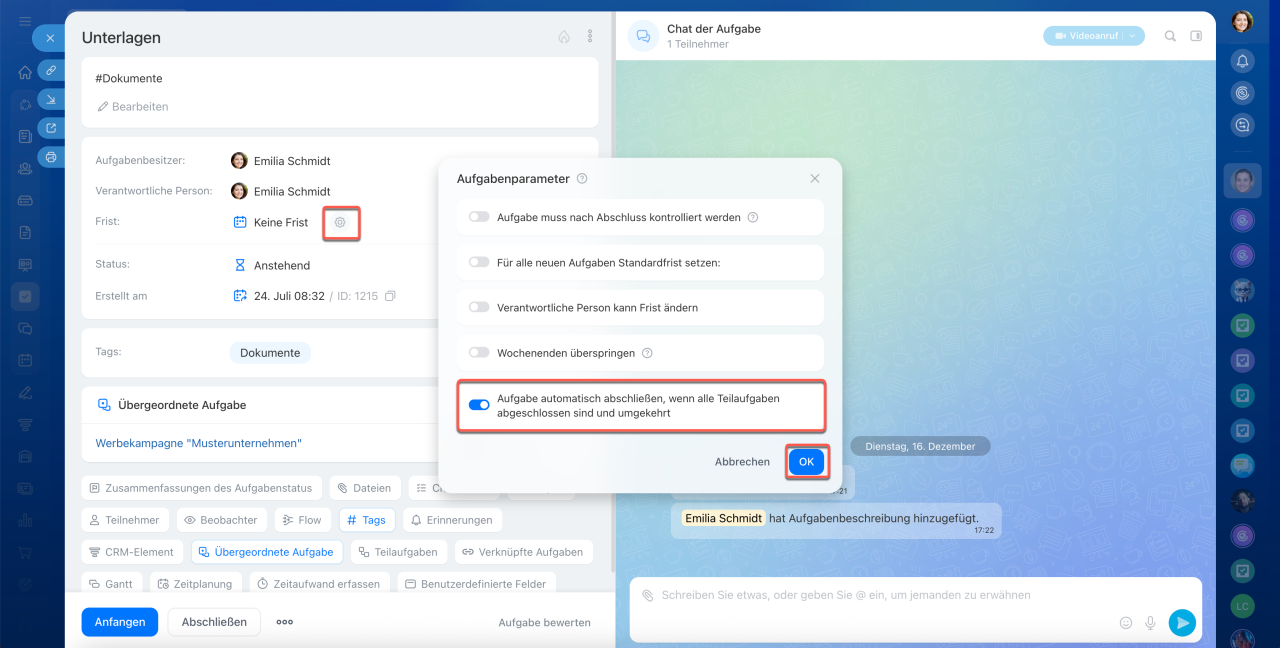Viewport: 1280px width, 648px height.
Task: Open the chat search icon in right bar
Action: (1242, 125)
